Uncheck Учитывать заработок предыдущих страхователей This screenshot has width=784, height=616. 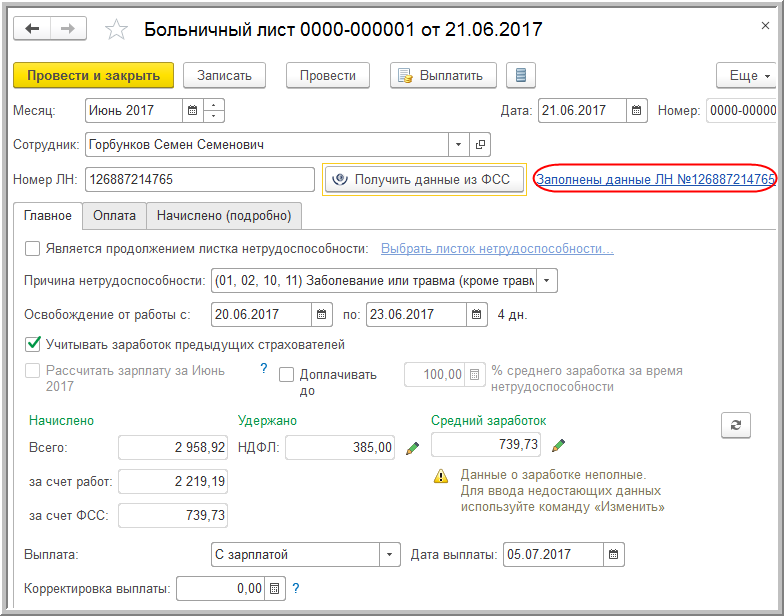coord(32,344)
